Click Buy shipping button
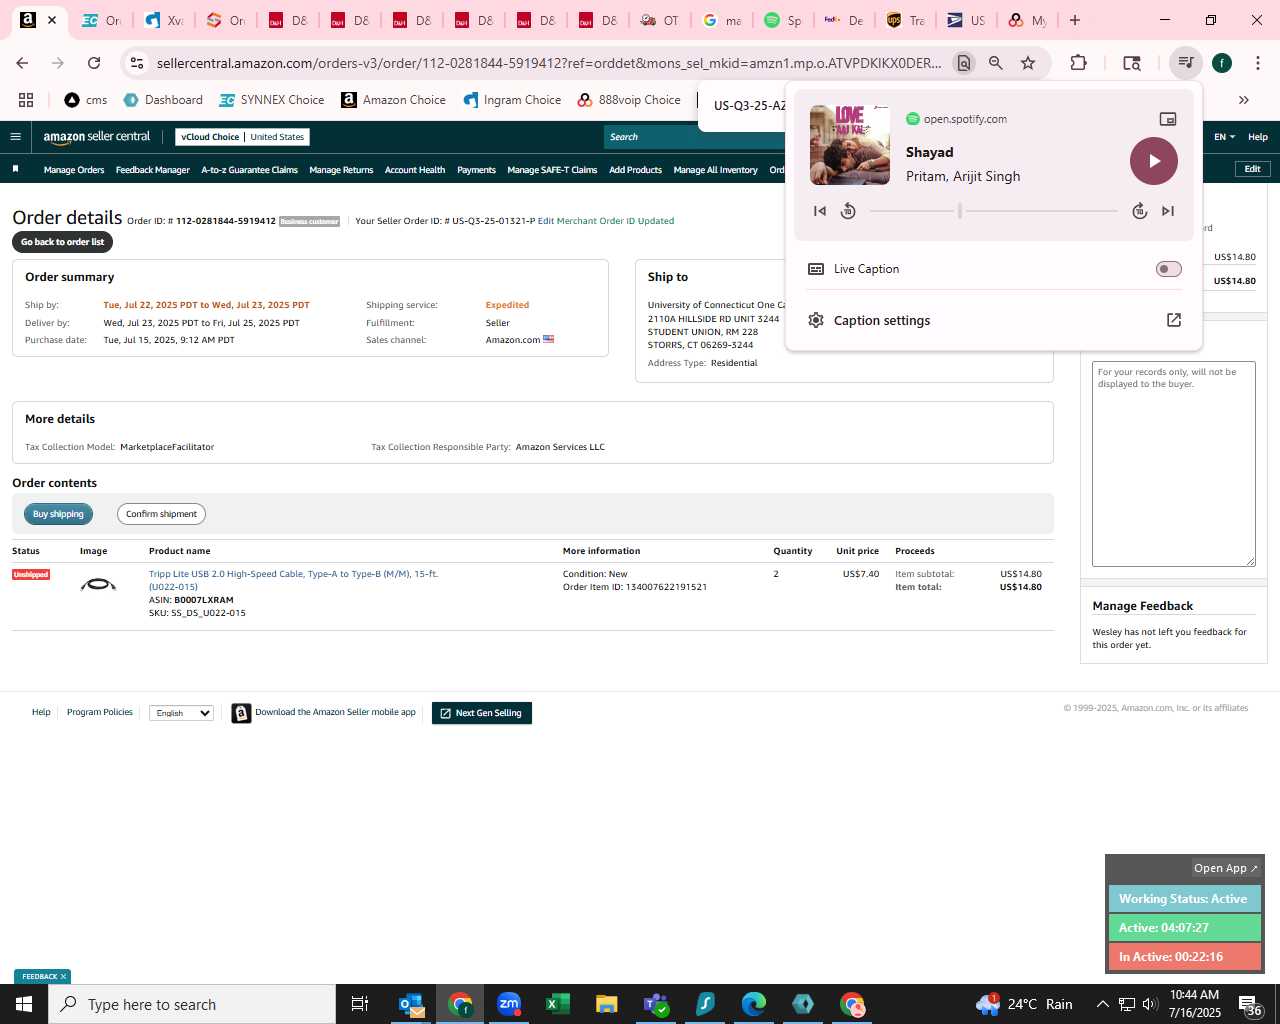Image resolution: width=1280 pixels, height=1024 pixels. point(58,514)
